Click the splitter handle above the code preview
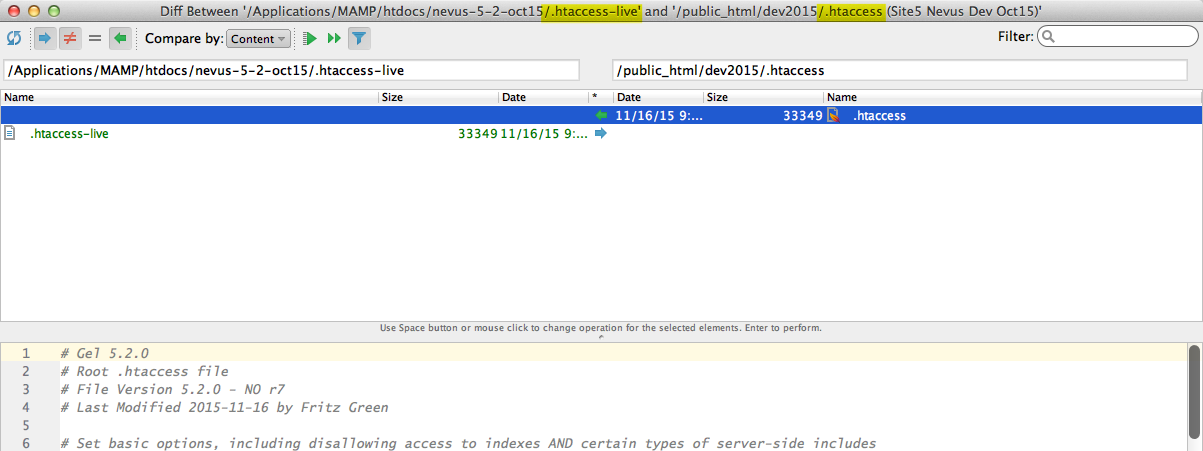This screenshot has width=1203, height=451. pos(601,337)
